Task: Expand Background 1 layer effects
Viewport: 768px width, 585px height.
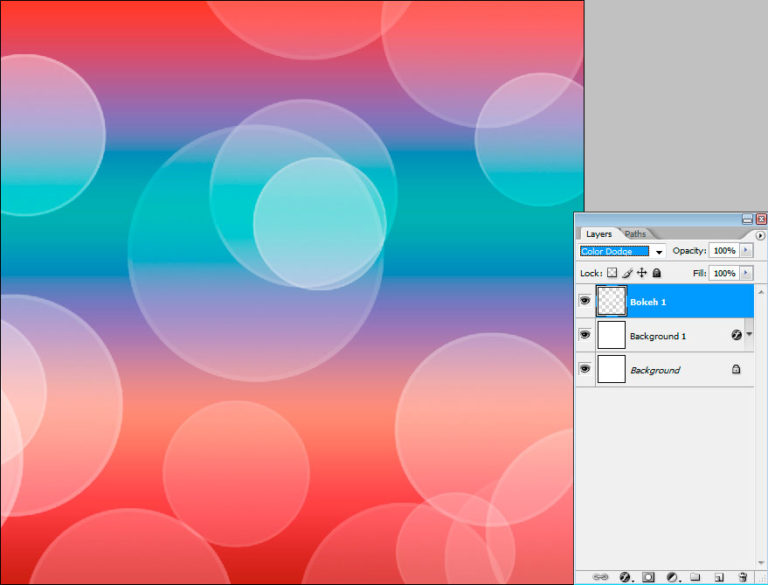Action: pyautogui.click(x=749, y=334)
